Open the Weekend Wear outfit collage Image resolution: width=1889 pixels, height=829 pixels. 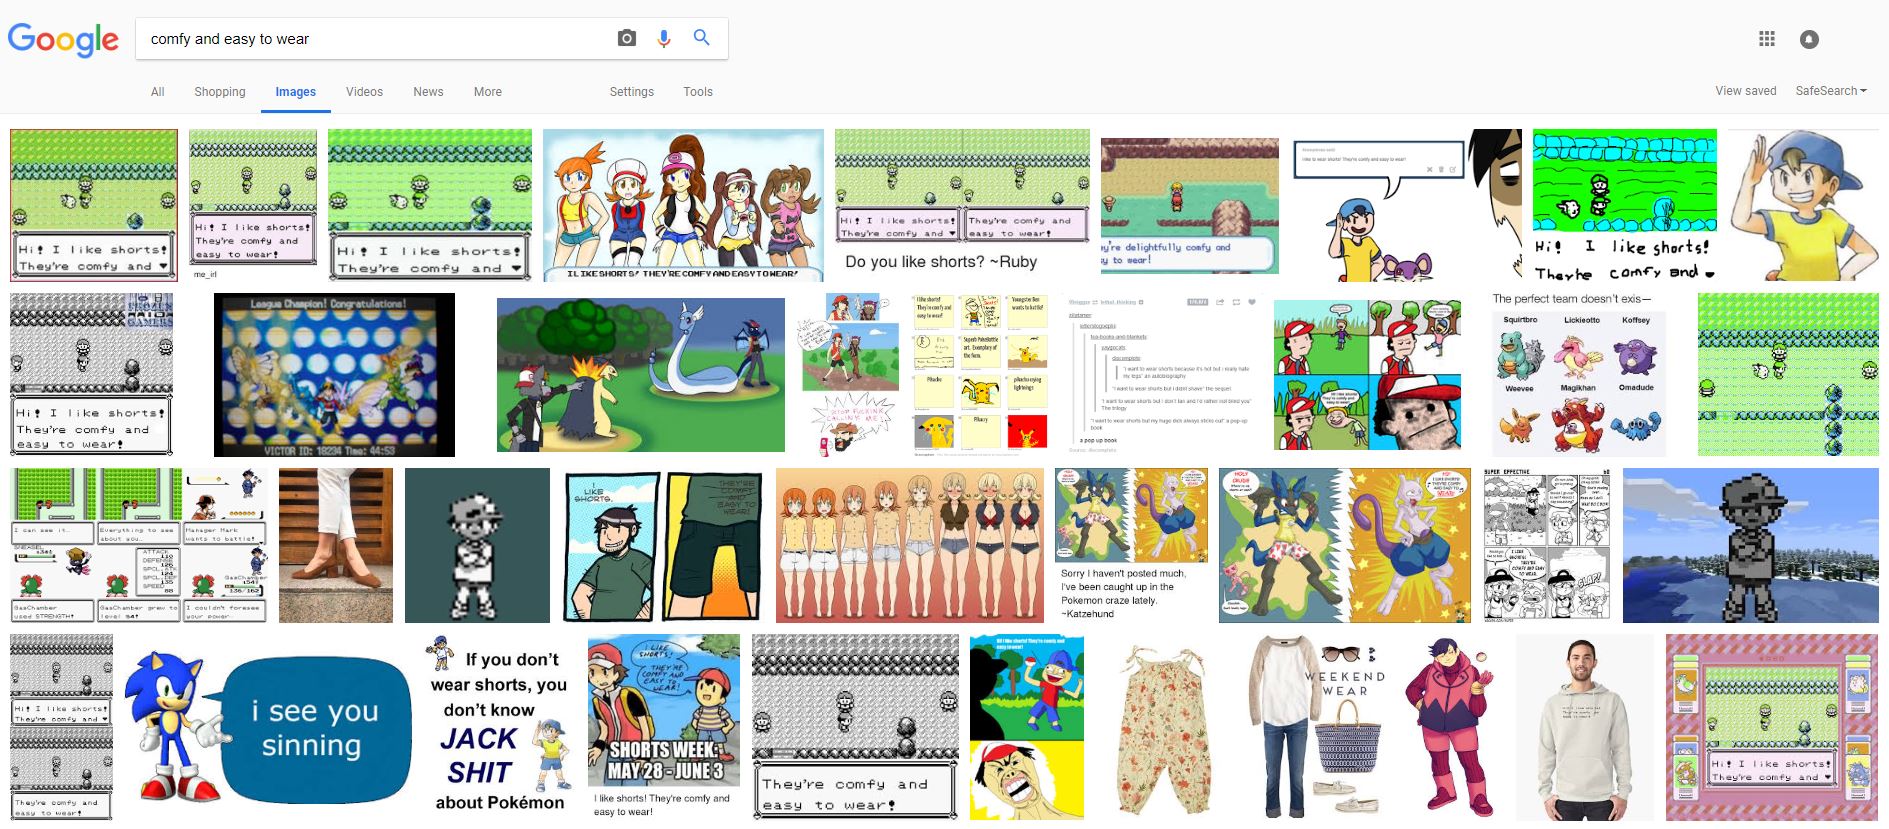coord(1318,727)
